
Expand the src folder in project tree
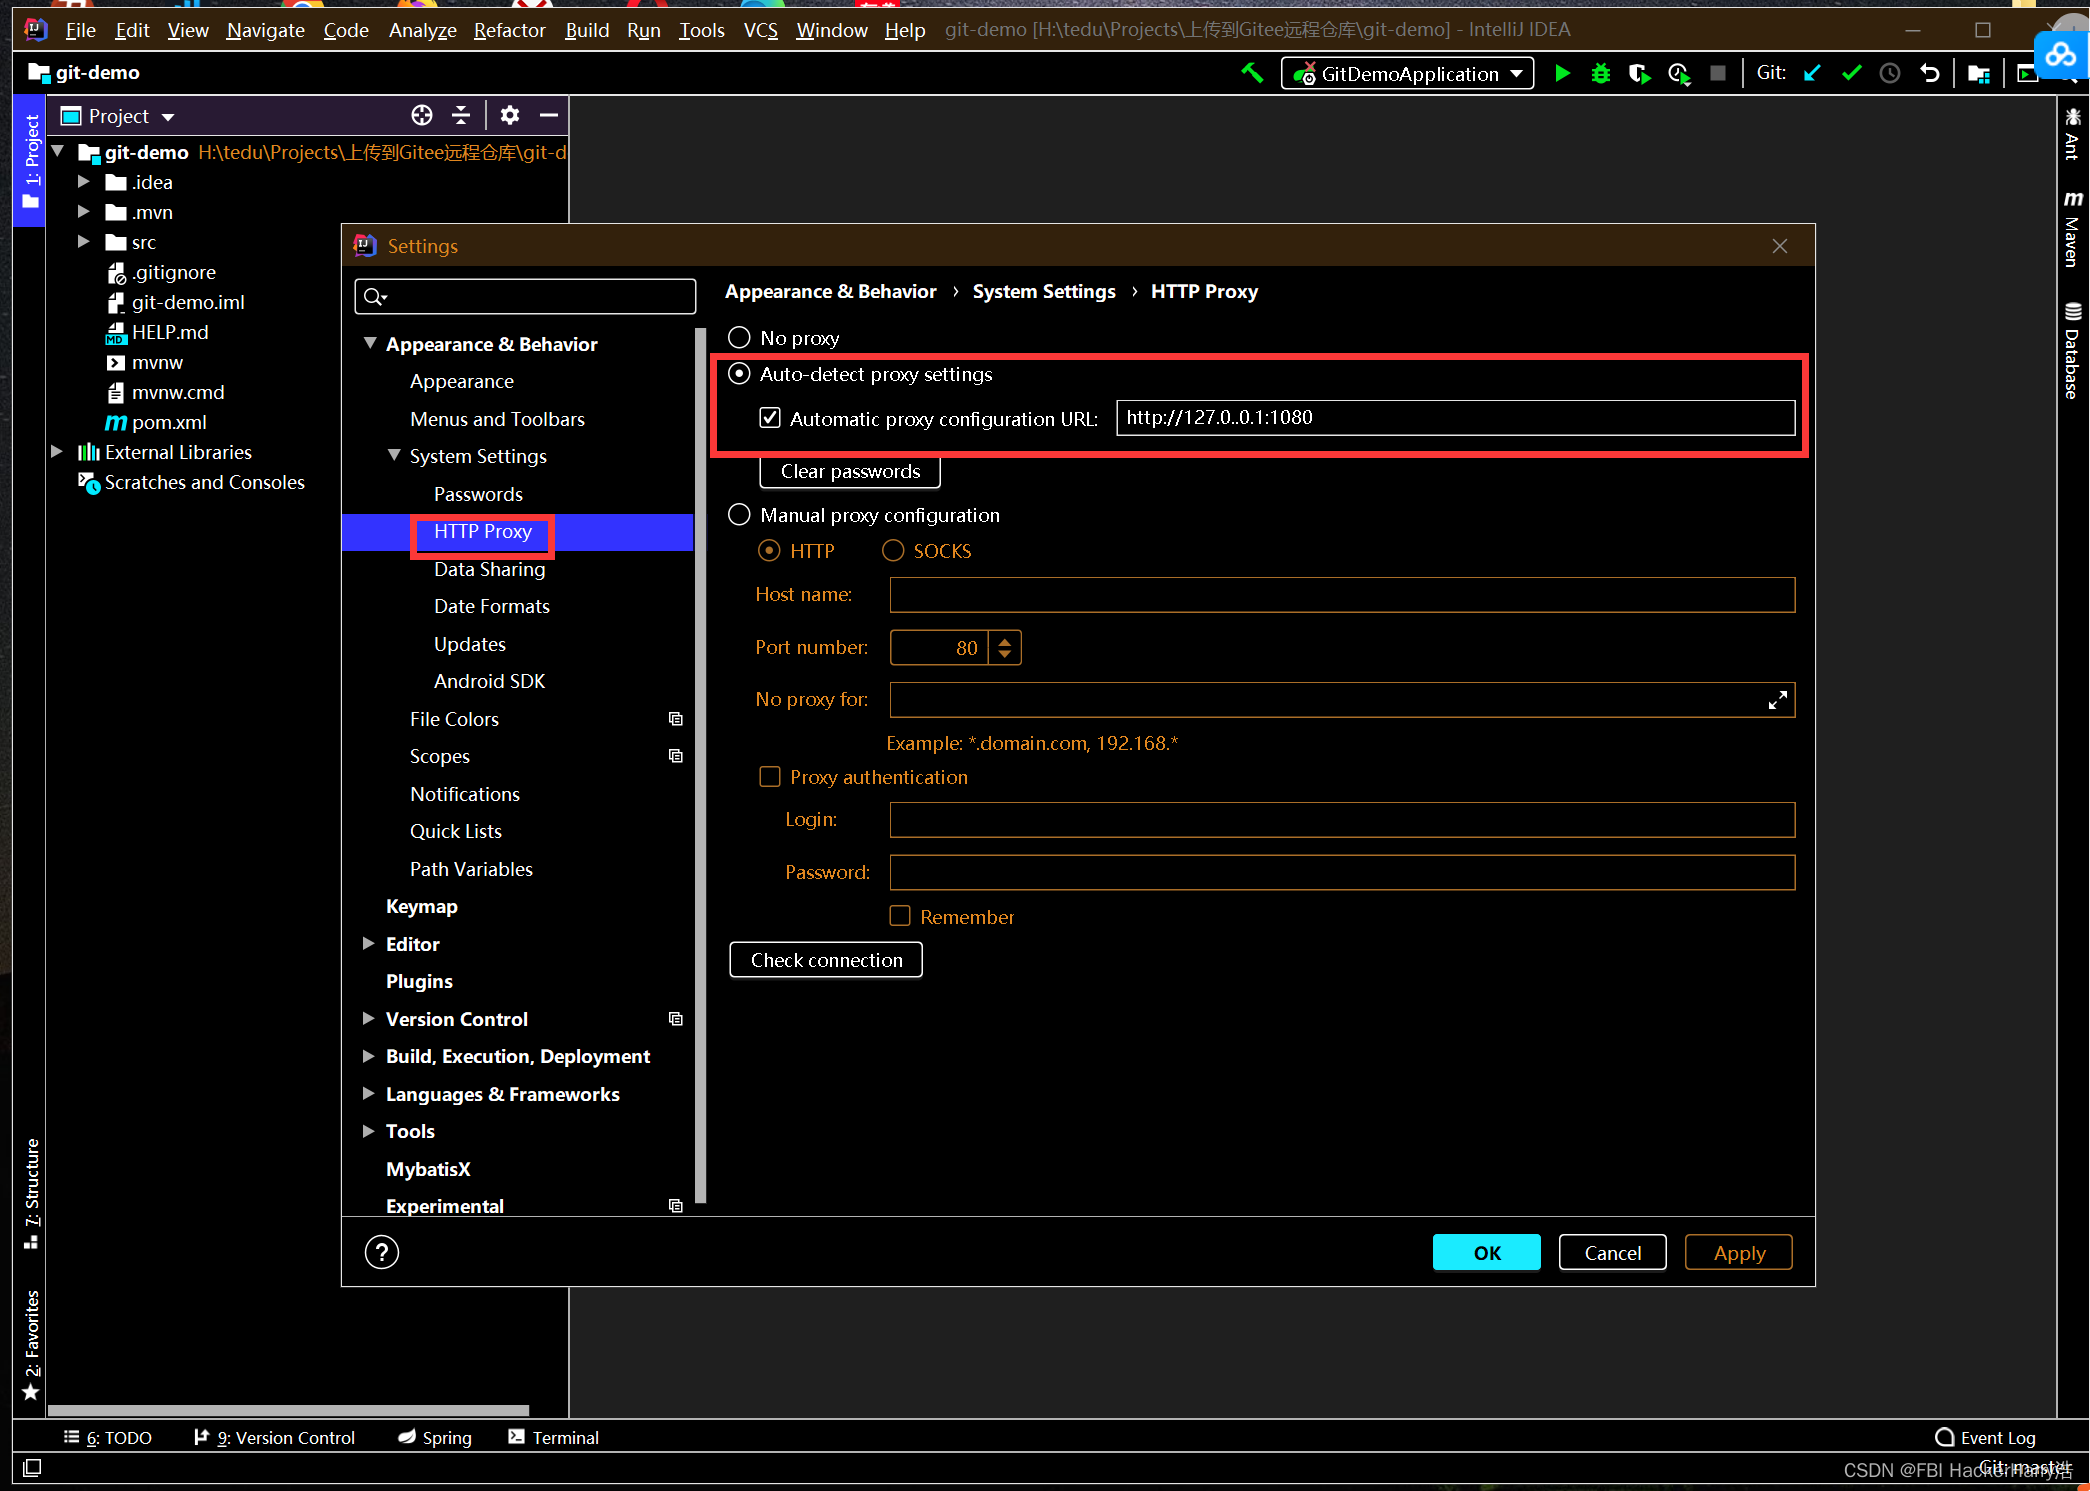(84, 242)
